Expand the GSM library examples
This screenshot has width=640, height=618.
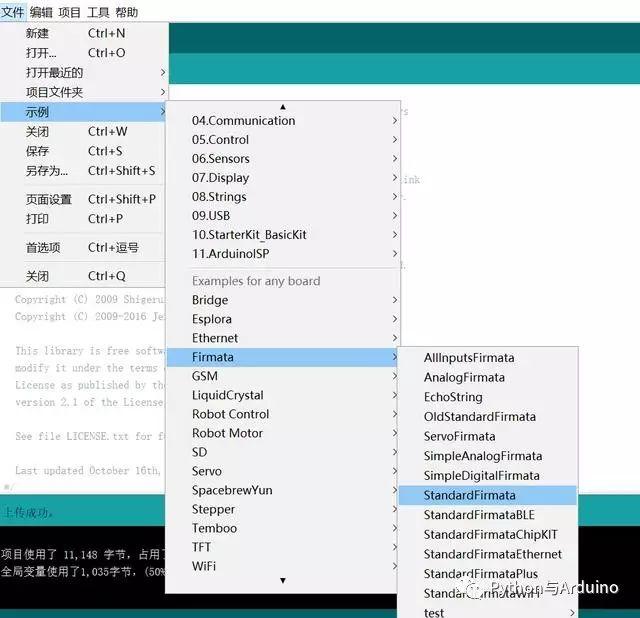tap(283, 376)
